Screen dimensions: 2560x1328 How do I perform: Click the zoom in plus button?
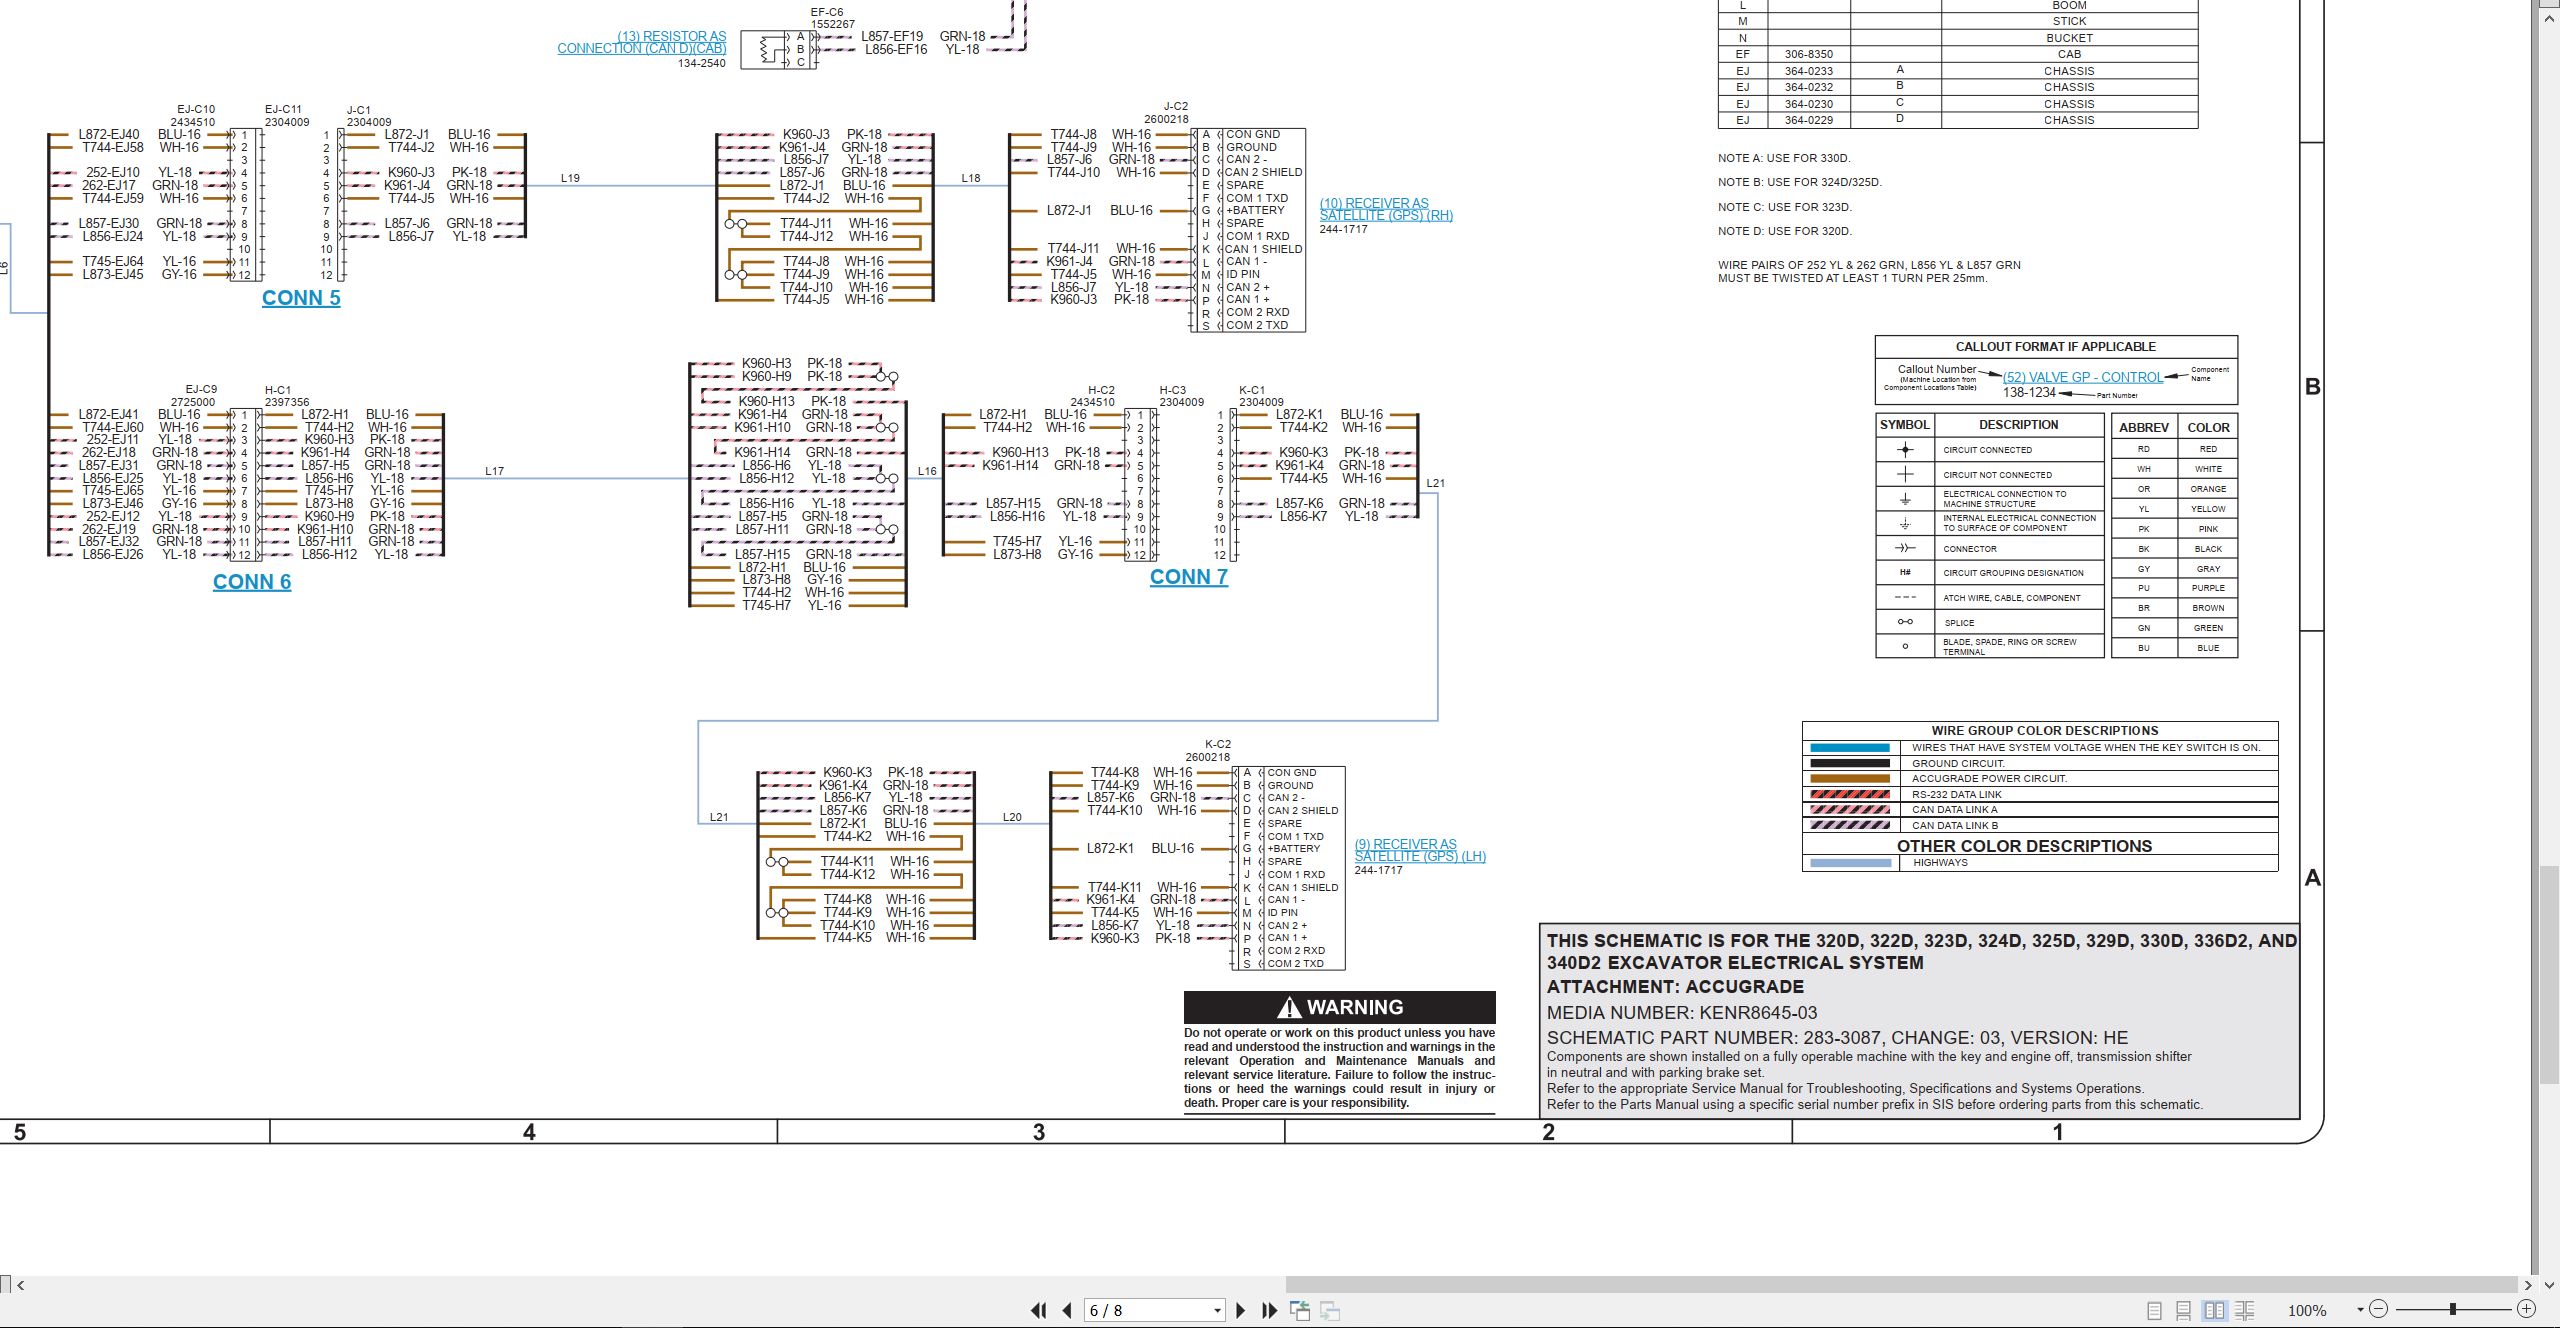(x=2526, y=1309)
